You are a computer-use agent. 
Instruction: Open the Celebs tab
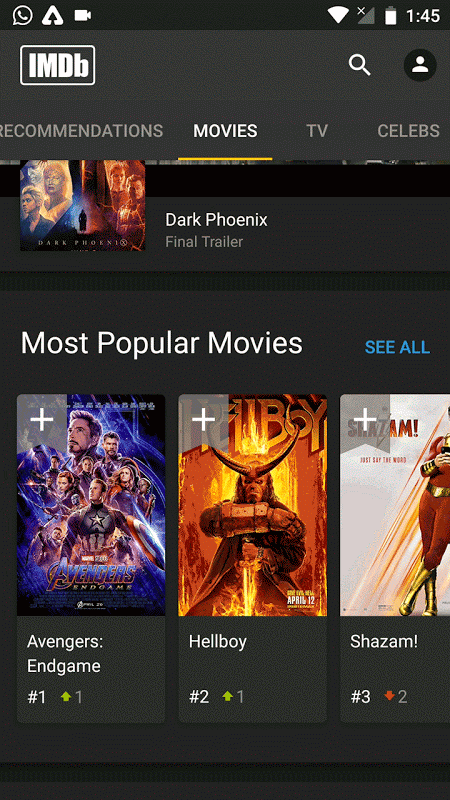coord(408,131)
